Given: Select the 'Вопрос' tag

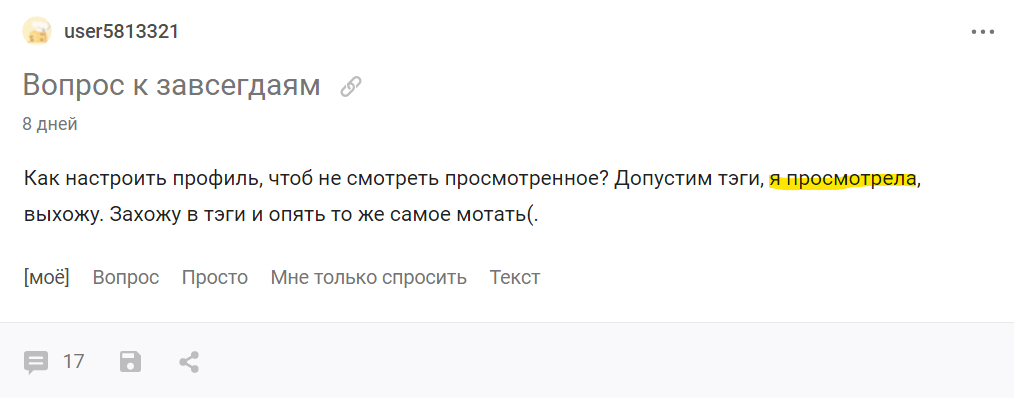Looking at the screenshot, I should [x=125, y=277].
